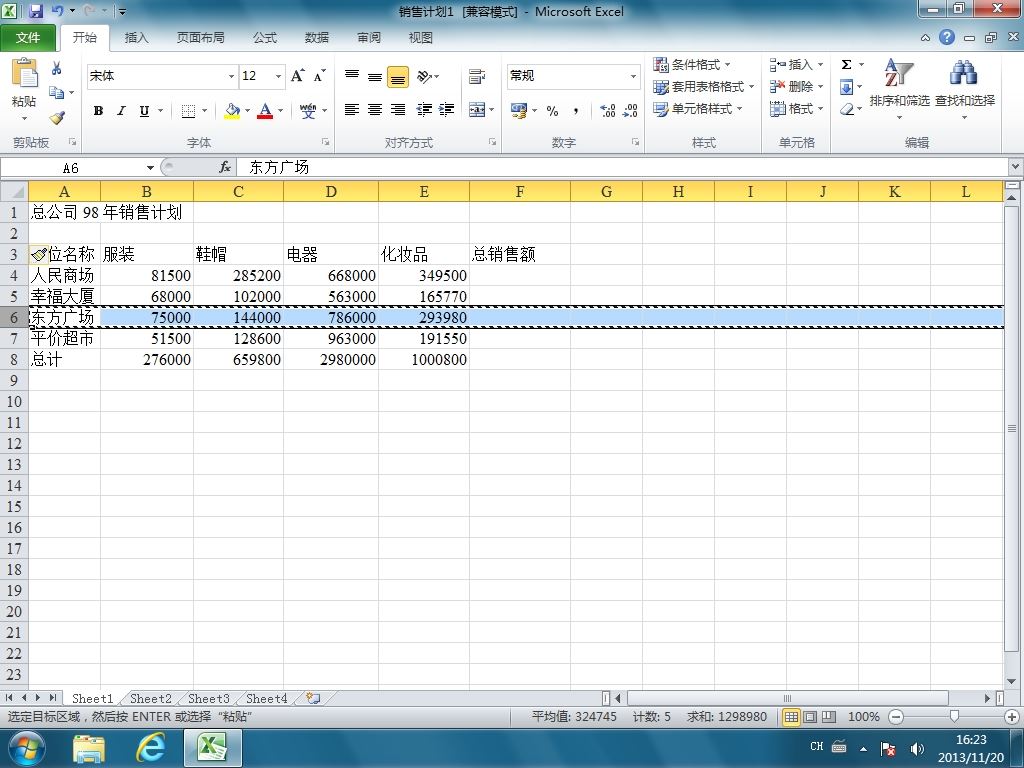Click the formula bar showing 东方广场
1024x768 pixels.
click(622, 168)
